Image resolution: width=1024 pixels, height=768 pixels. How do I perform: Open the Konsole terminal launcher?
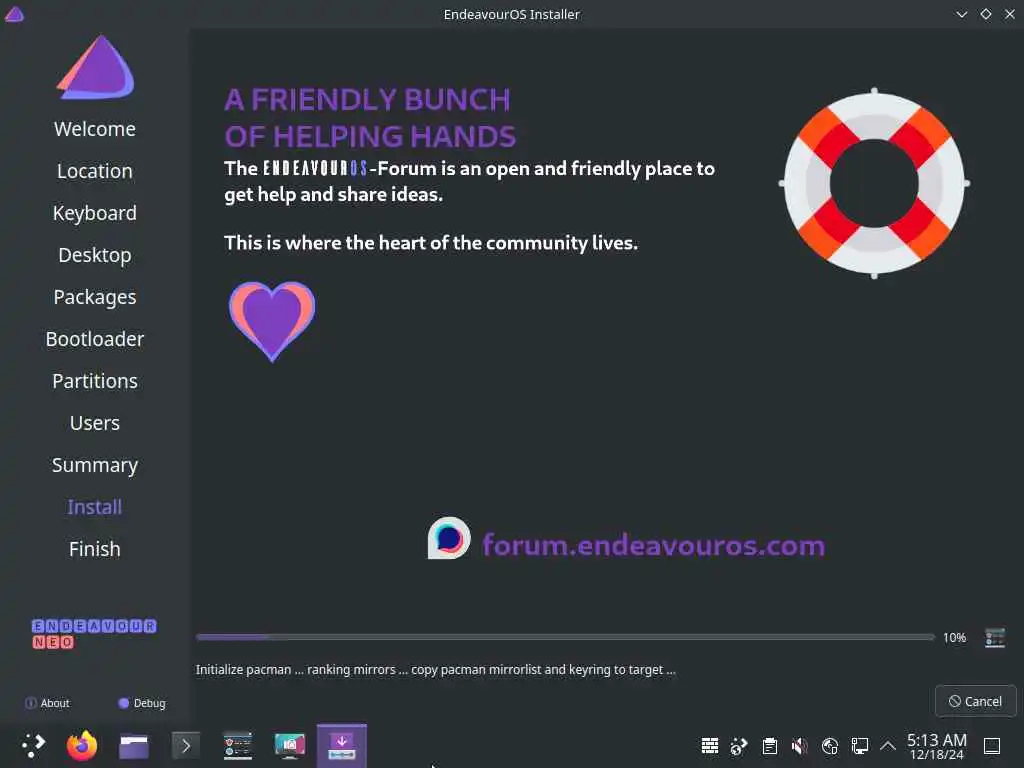click(x=185, y=745)
